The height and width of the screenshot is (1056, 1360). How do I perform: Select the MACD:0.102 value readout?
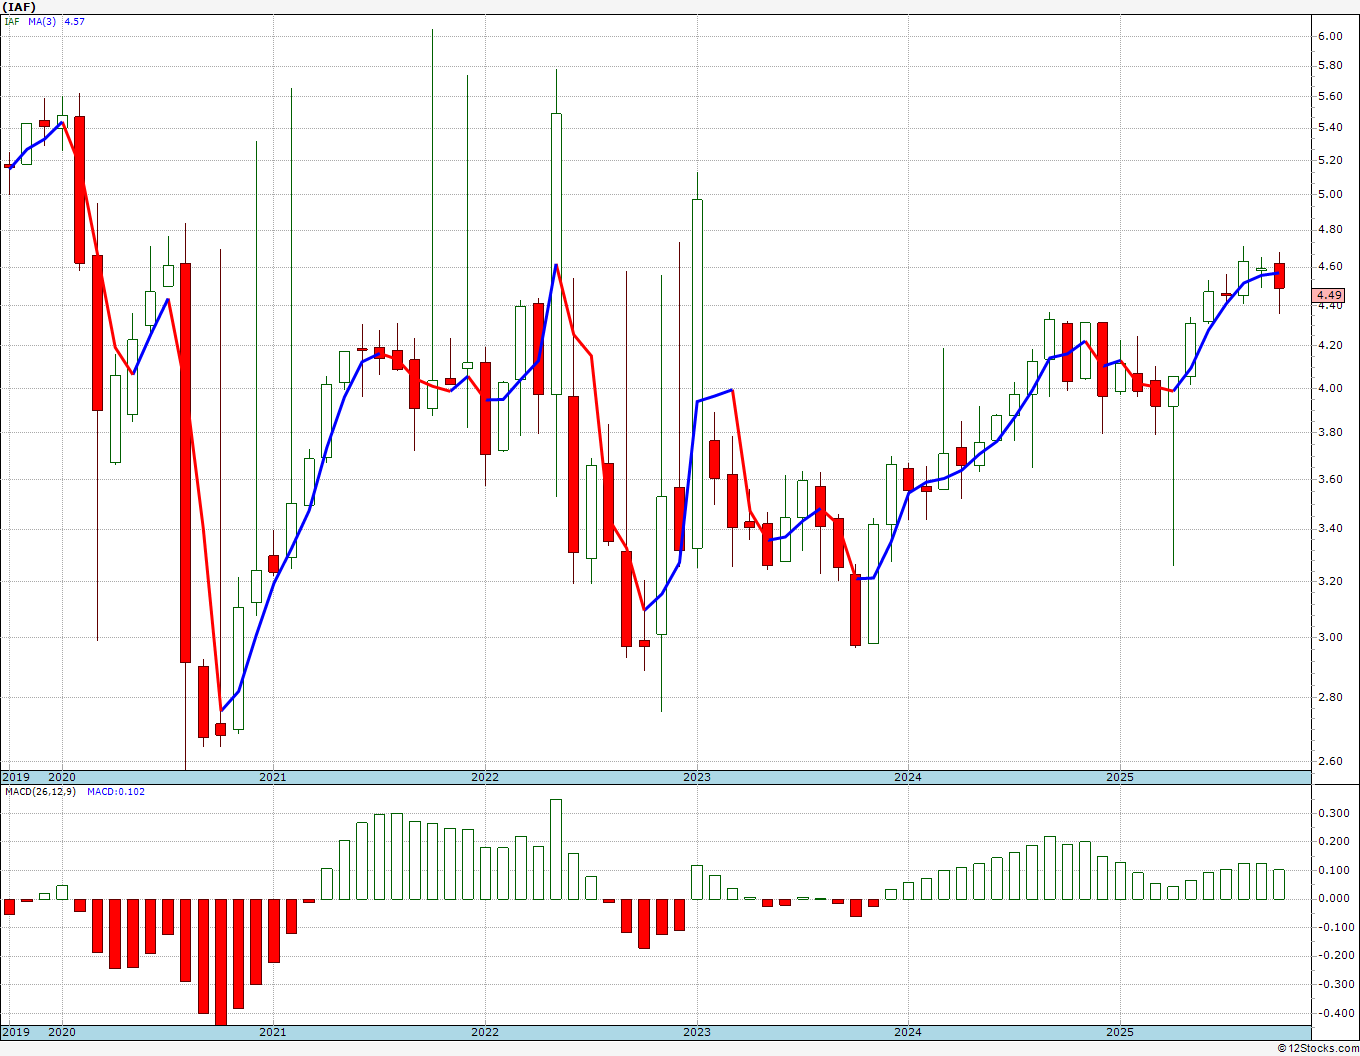(116, 791)
